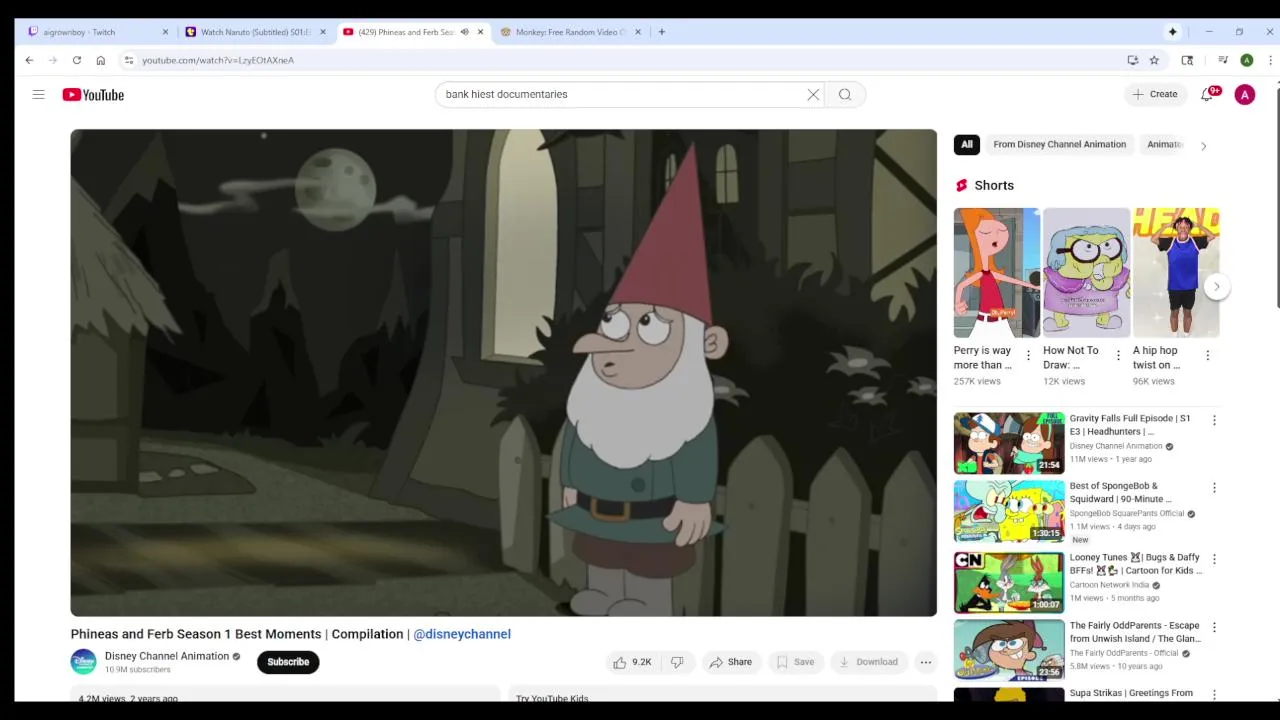The height and width of the screenshot is (720, 1280).
Task: Open the YouTube guide hamburger menu
Action: pos(38,94)
